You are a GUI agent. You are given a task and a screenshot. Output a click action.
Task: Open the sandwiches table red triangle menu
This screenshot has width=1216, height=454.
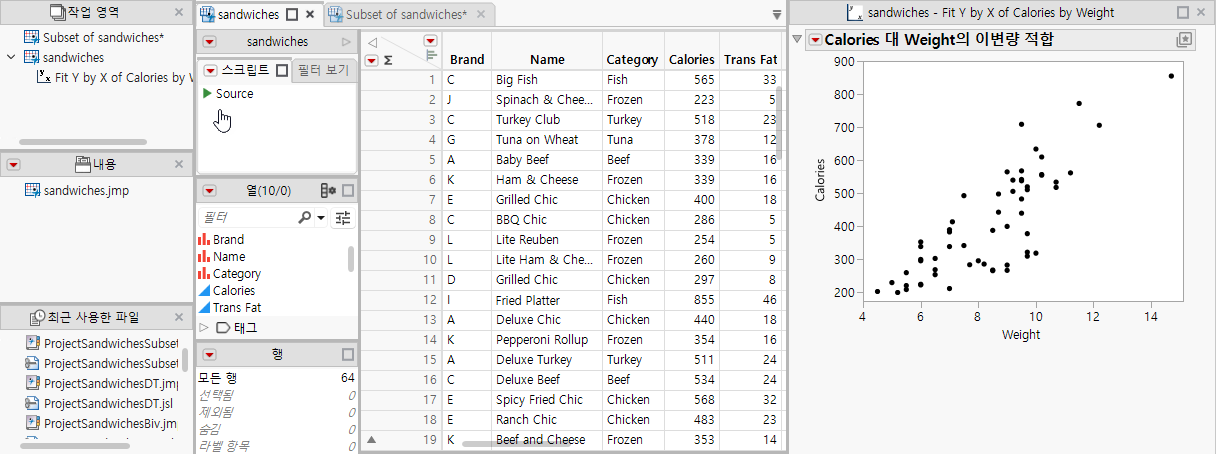pos(209,42)
